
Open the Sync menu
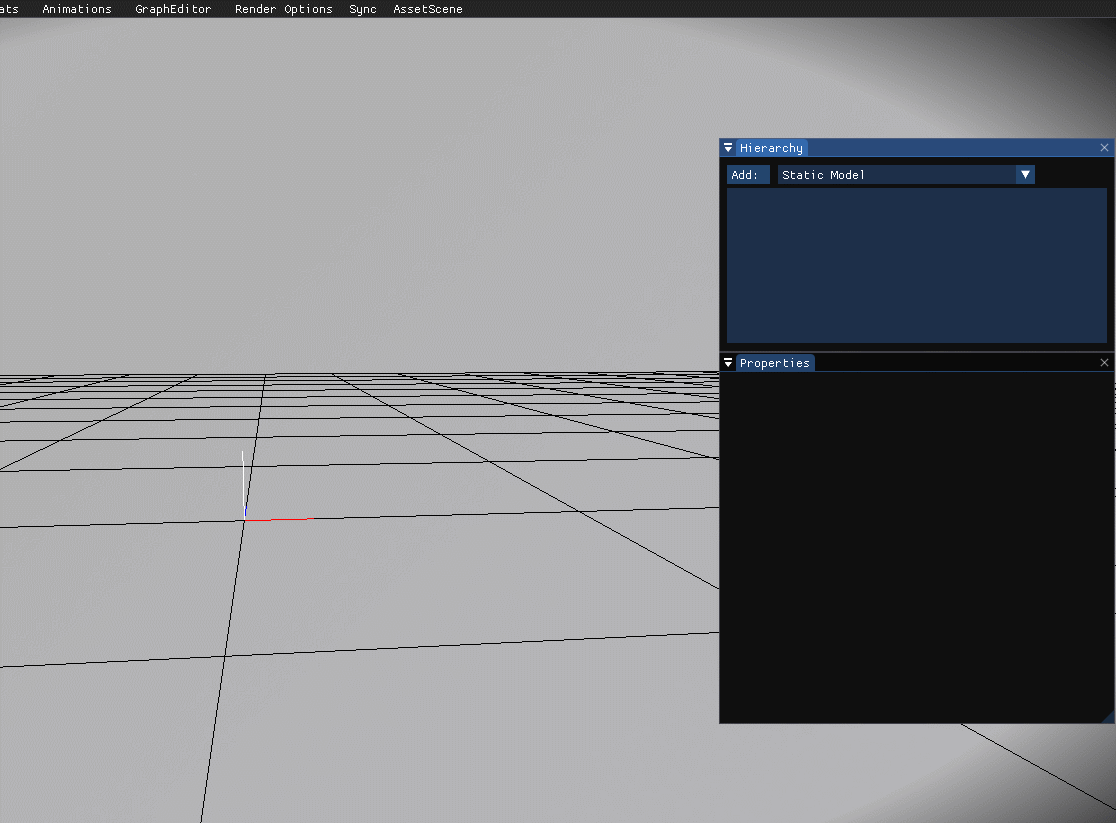[x=362, y=9]
